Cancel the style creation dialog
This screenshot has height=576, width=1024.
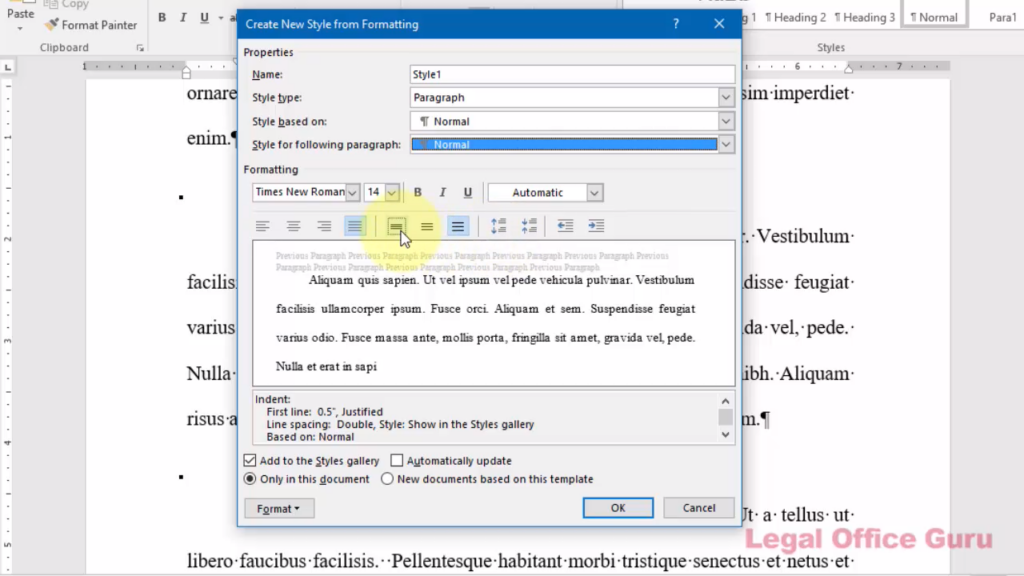click(698, 507)
